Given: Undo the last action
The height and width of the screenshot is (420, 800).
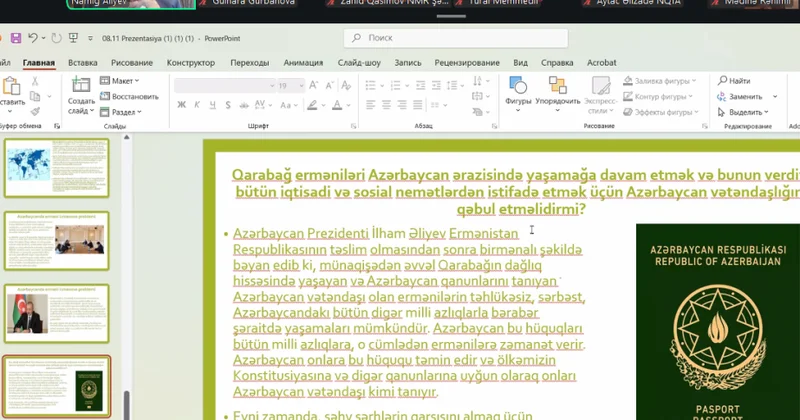Looking at the screenshot, I should [x=33, y=38].
